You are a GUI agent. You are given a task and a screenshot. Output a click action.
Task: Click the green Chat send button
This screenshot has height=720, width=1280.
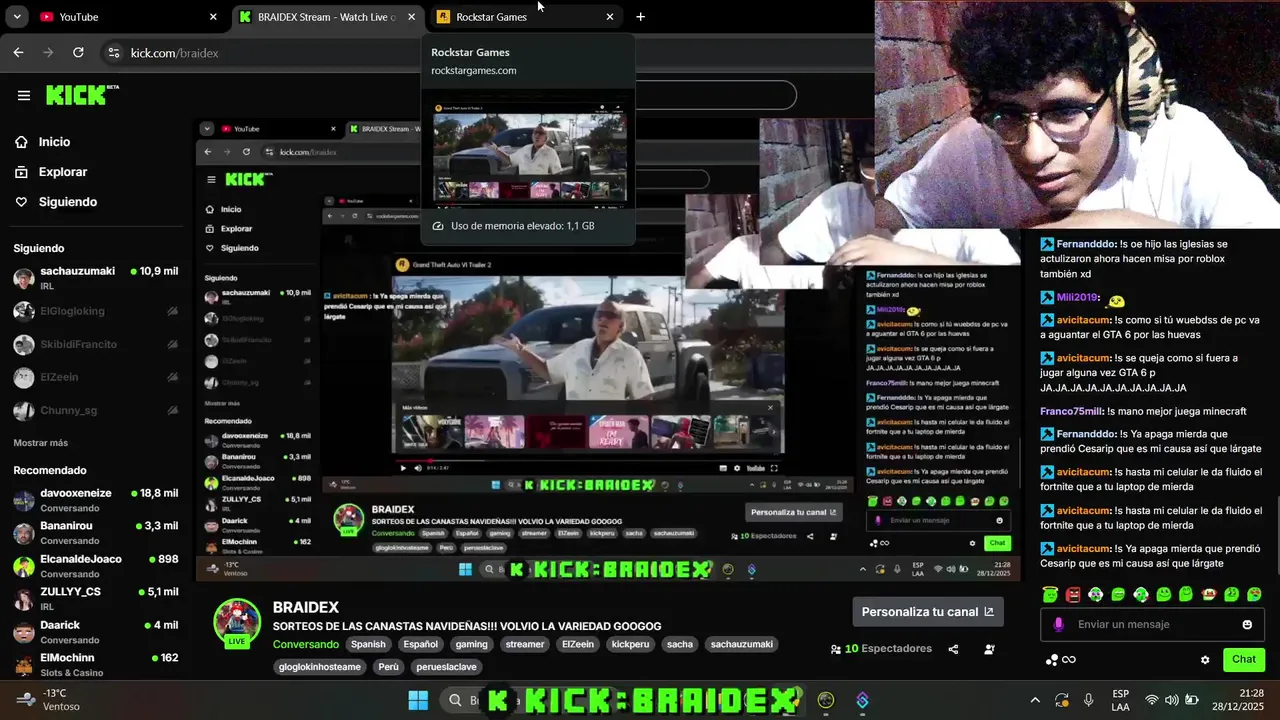click(x=1244, y=660)
